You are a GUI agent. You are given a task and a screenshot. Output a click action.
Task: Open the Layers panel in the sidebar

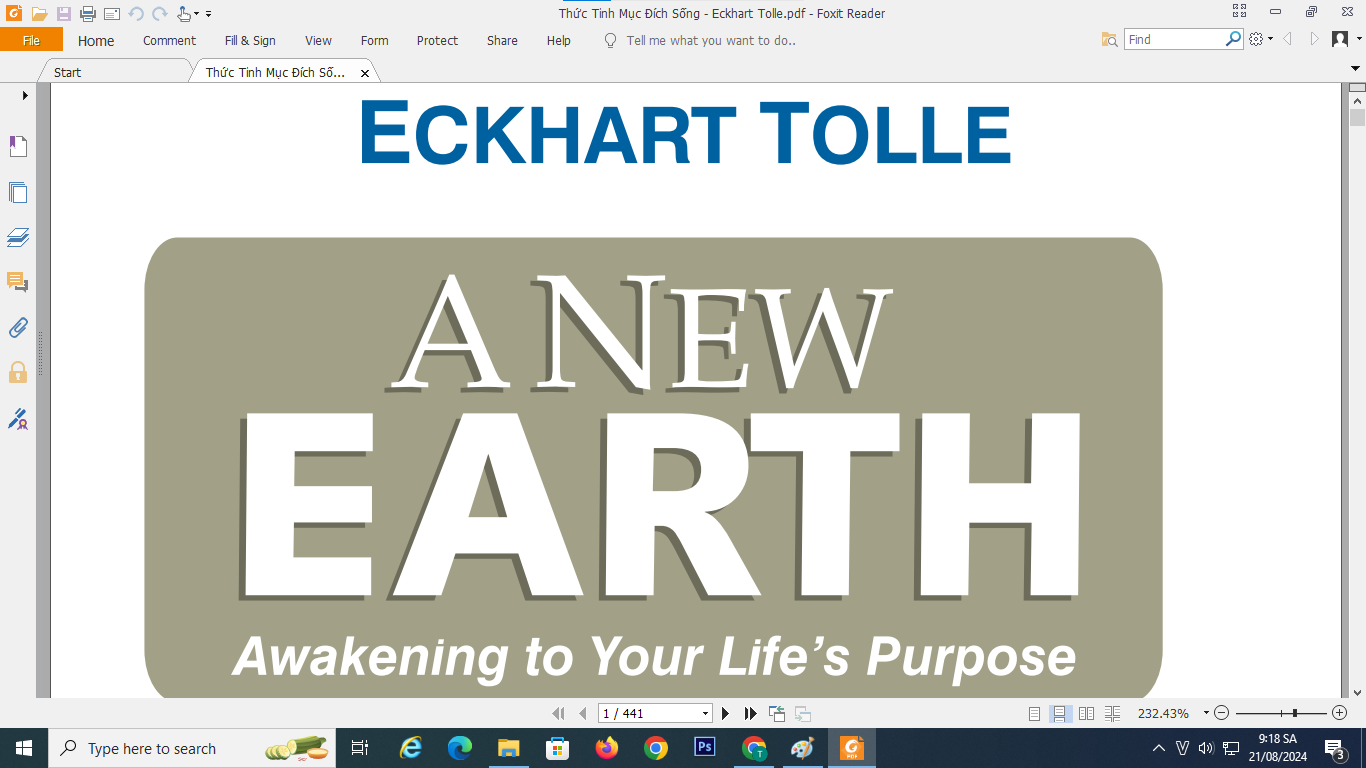coord(18,238)
